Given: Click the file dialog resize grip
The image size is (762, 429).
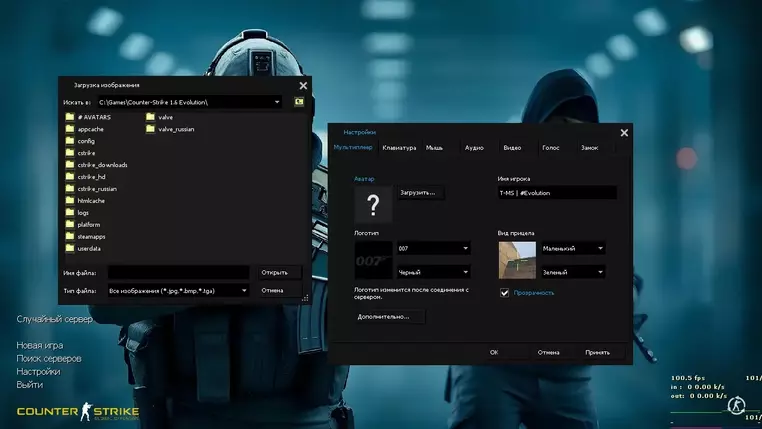Looking at the screenshot, I should (305, 298).
